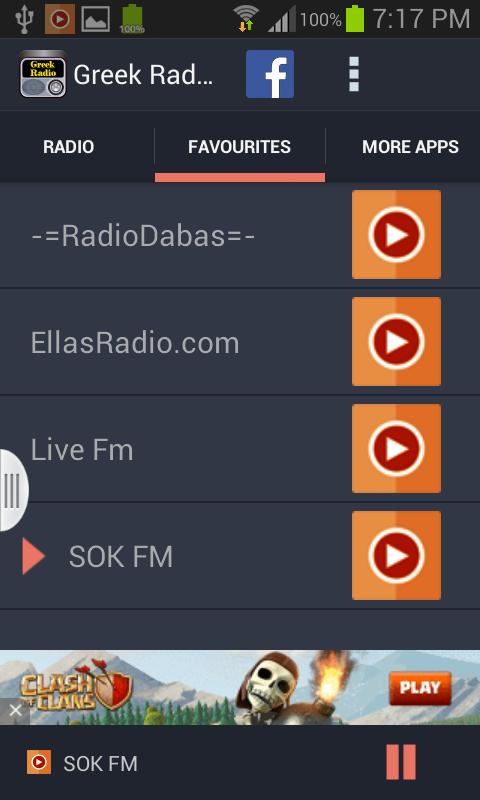Close the Clash of Clans ad banner
The height and width of the screenshot is (800, 480).
tap(15, 711)
